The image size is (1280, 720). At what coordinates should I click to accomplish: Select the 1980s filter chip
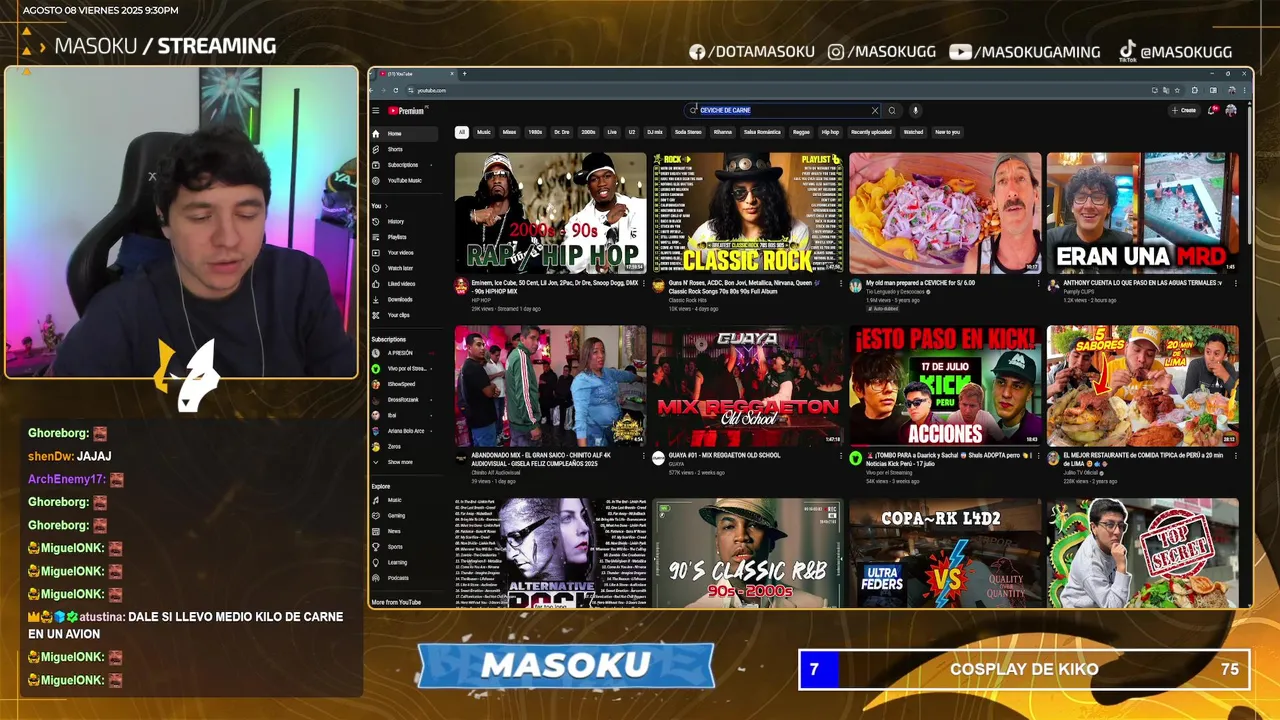(x=535, y=132)
